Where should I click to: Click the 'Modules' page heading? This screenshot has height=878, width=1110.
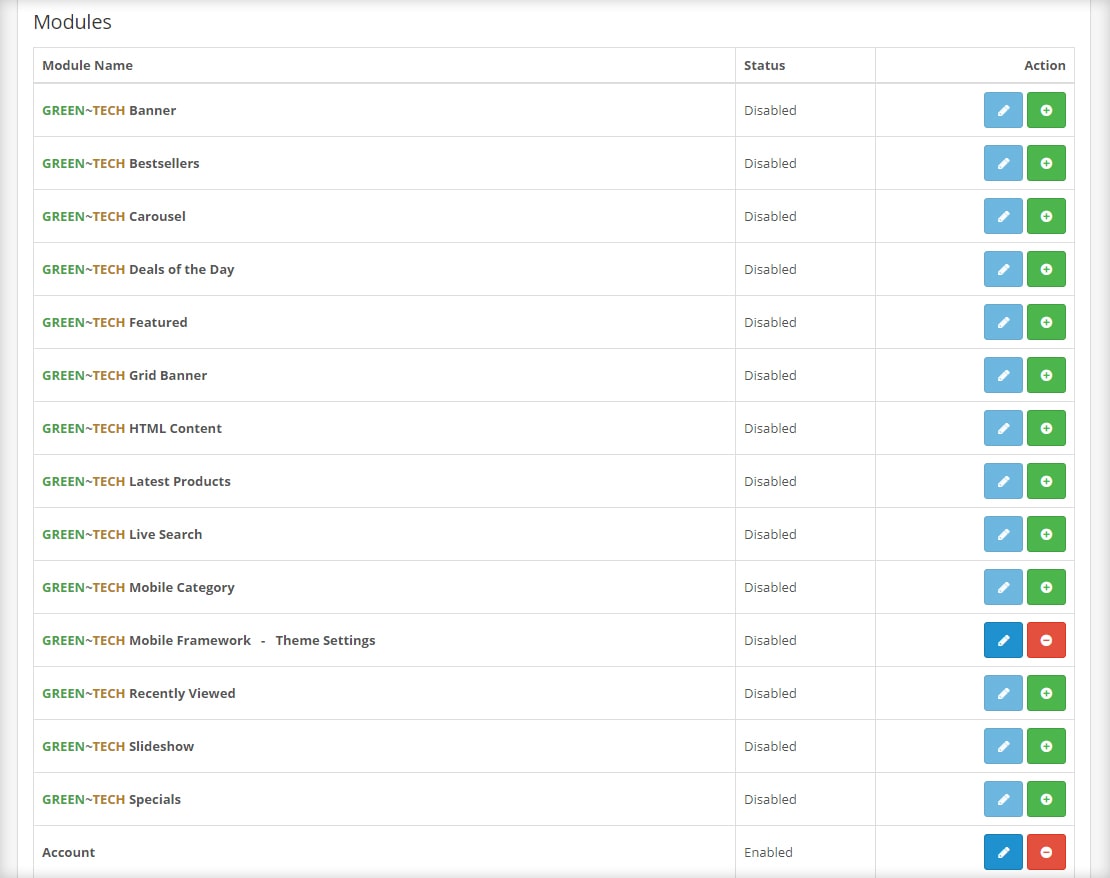[x=72, y=22]
